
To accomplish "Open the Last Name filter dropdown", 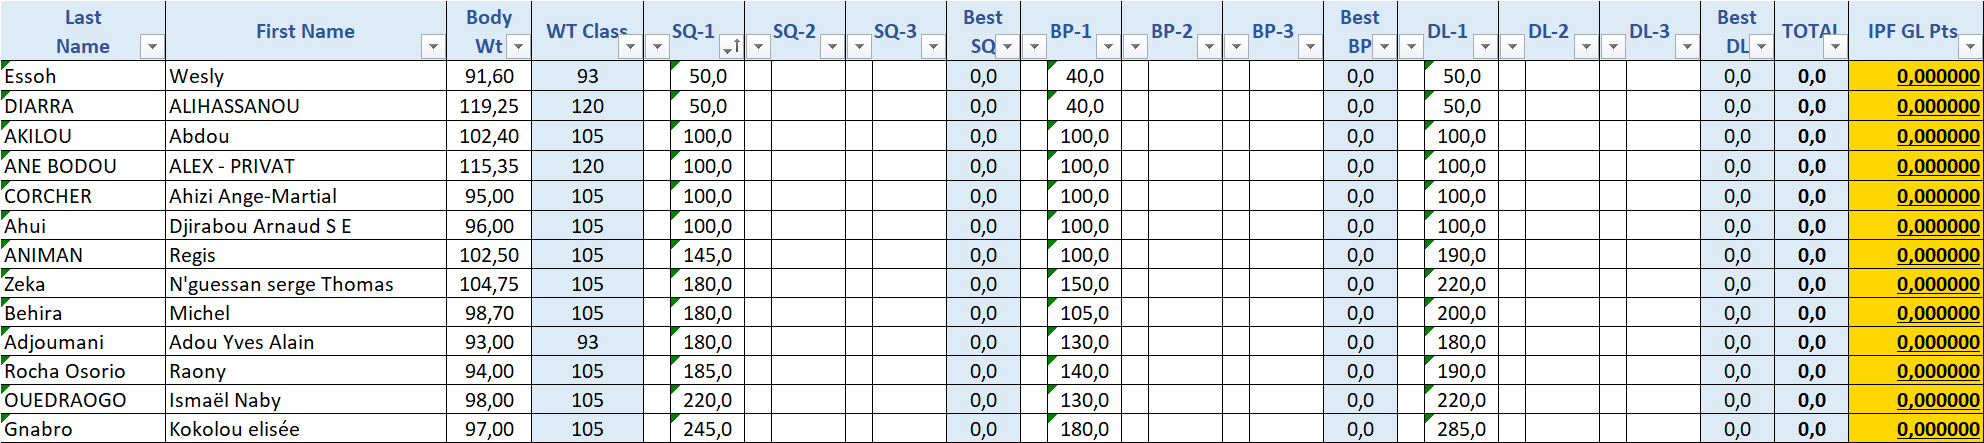I will [x=152, y=46].
